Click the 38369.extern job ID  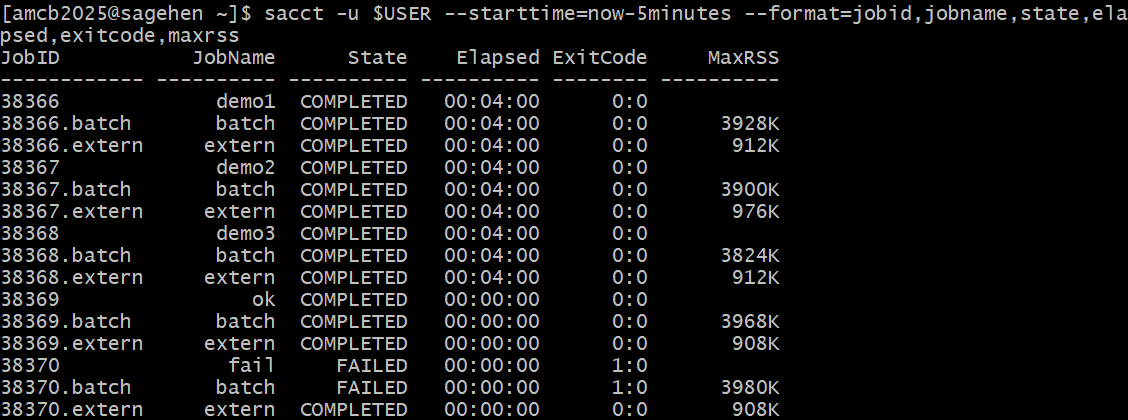point(71,343)
